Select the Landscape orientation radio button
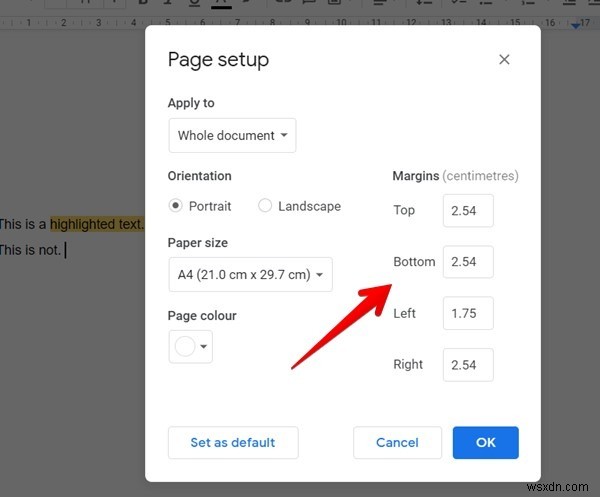The image size is (600, 497). [265, 205]
